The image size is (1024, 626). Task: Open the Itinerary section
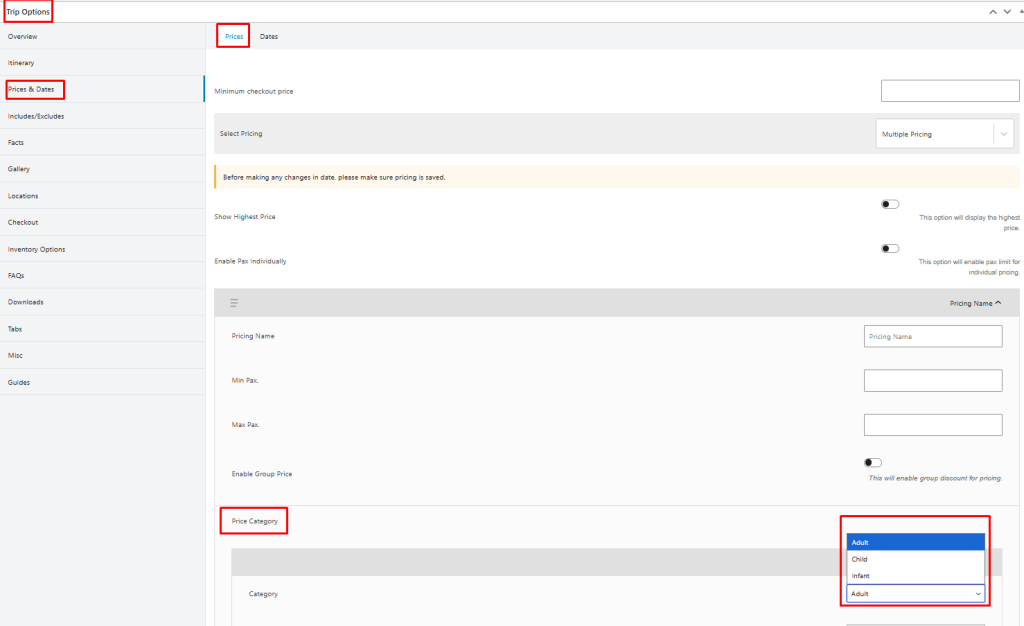coord(103,63)
